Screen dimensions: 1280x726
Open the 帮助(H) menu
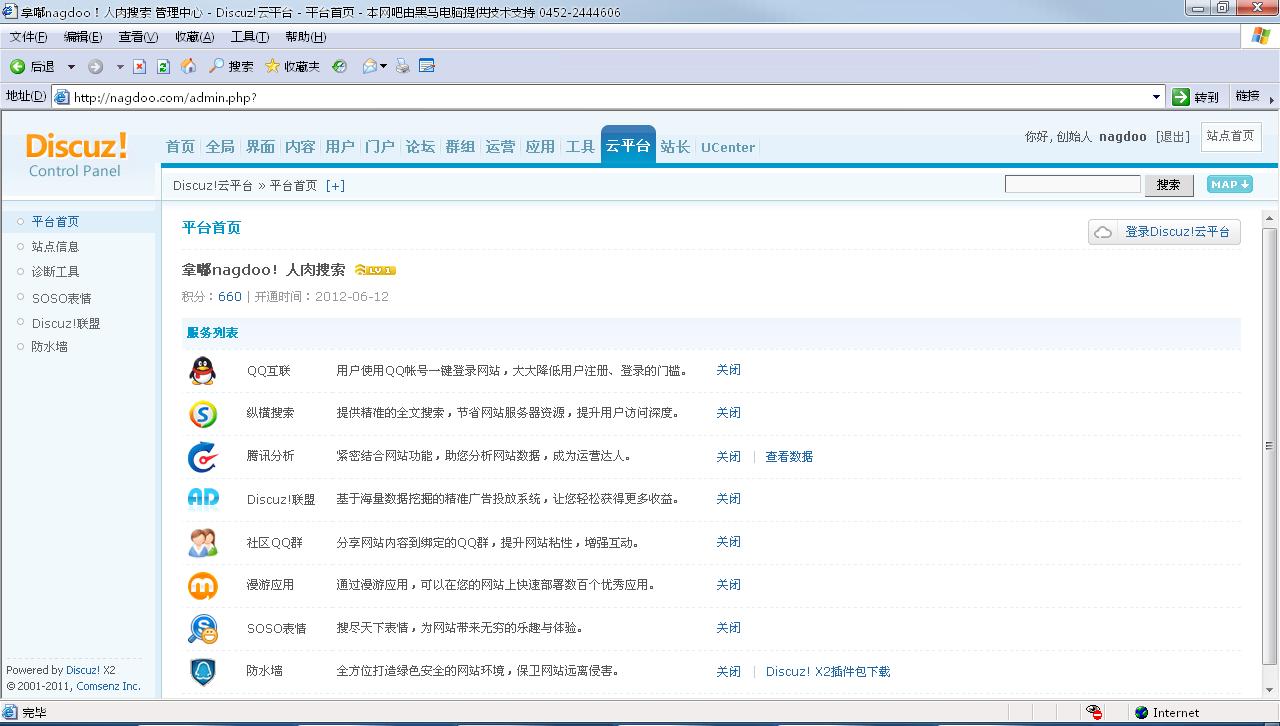[x=305, y=37]
